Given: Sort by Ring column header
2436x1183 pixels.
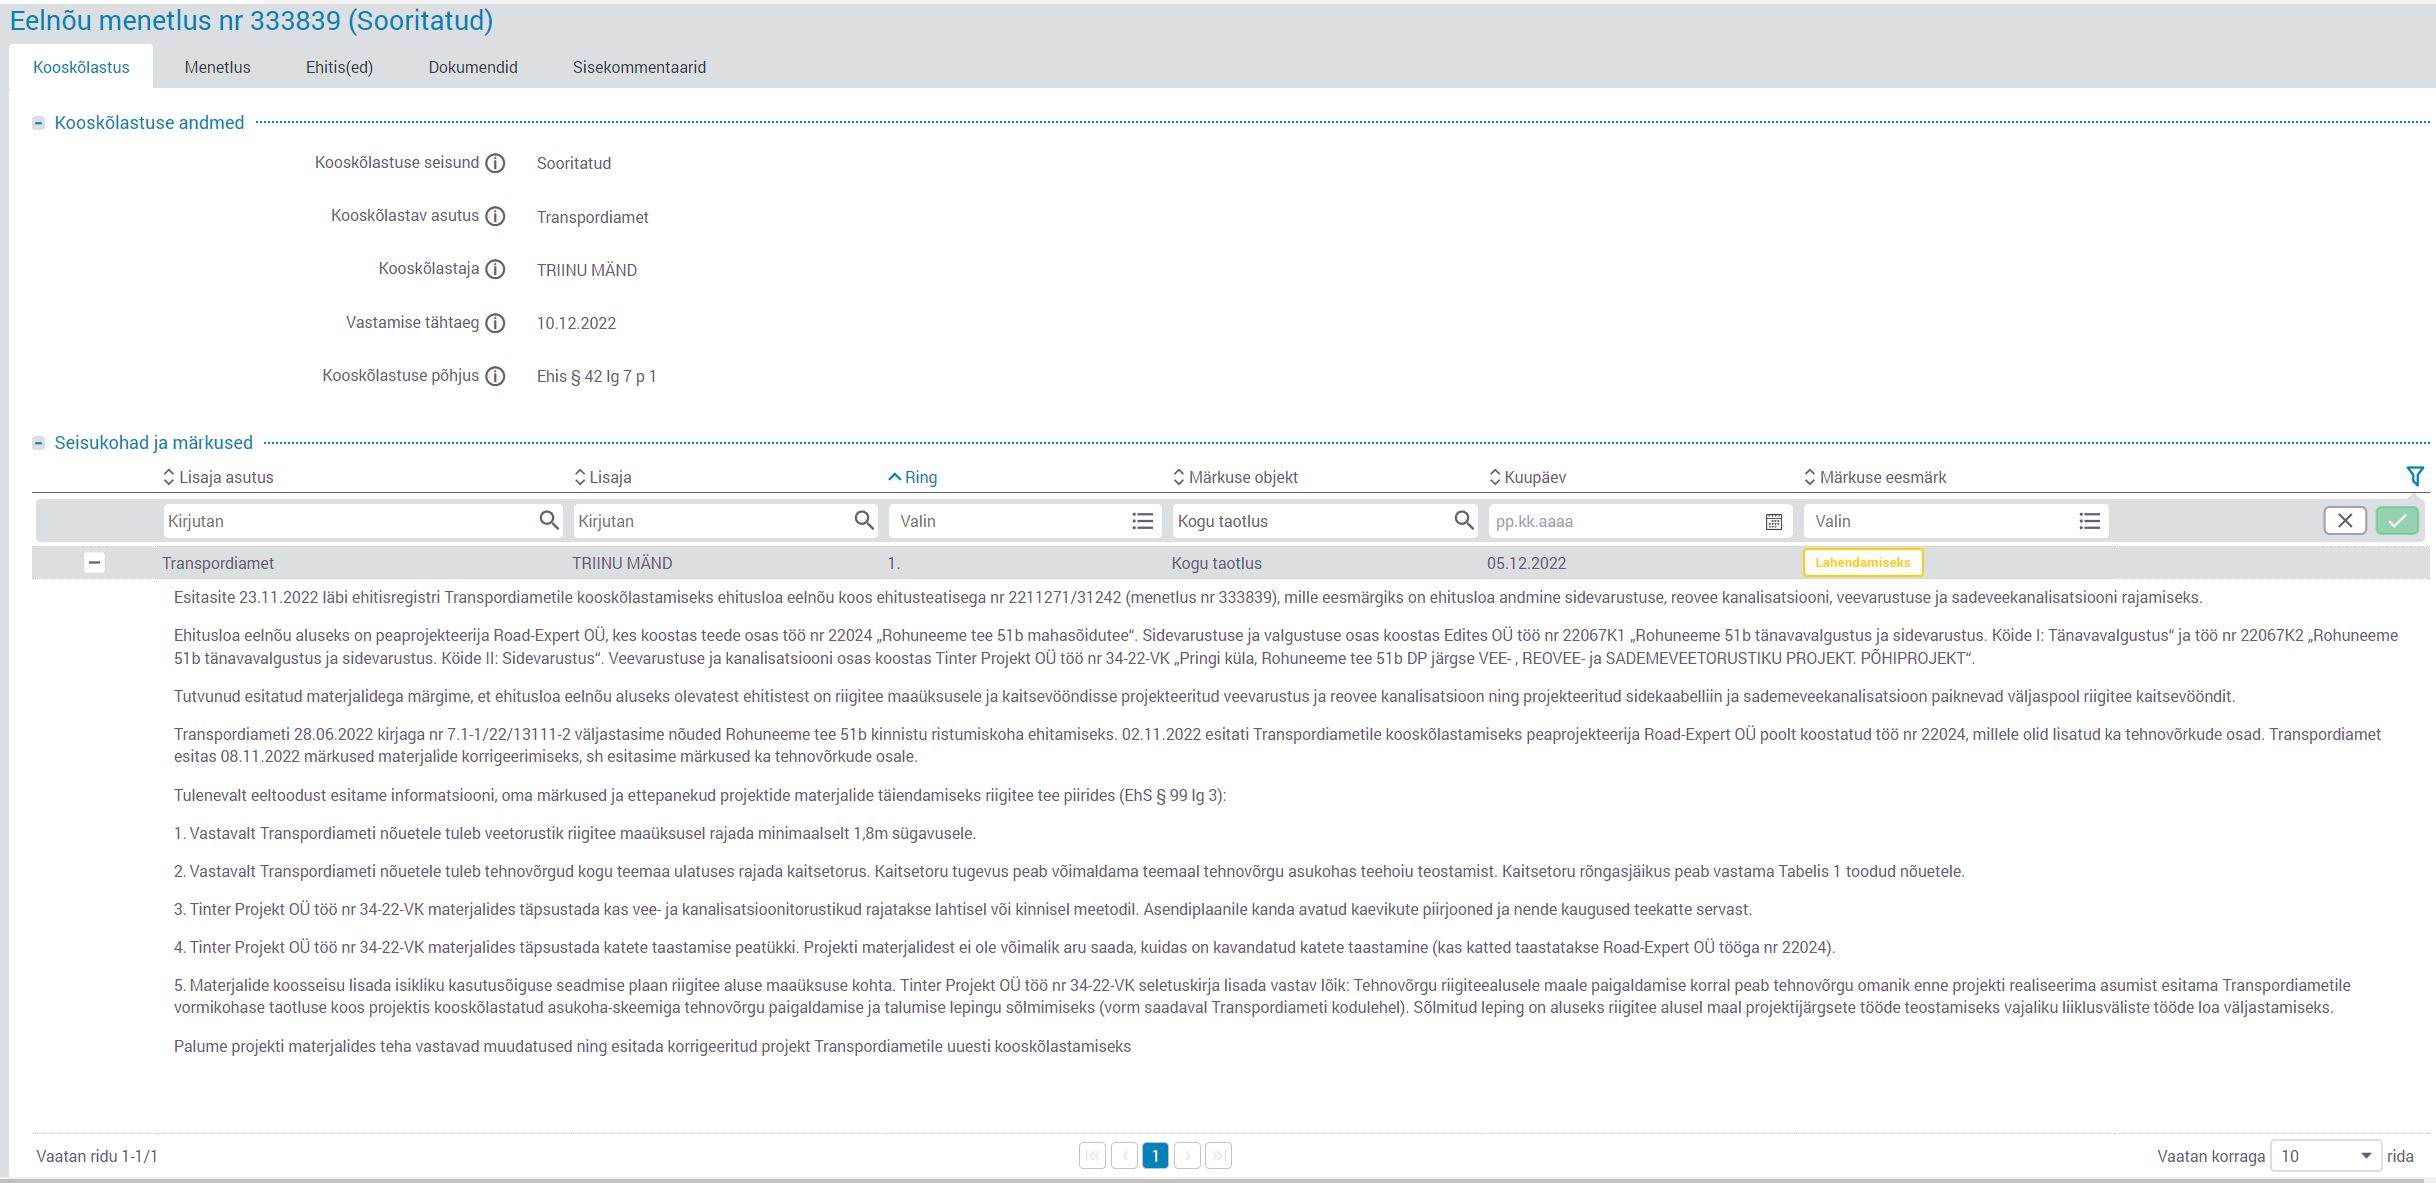Looking at the screenshot, I should (x=913, y=477).
